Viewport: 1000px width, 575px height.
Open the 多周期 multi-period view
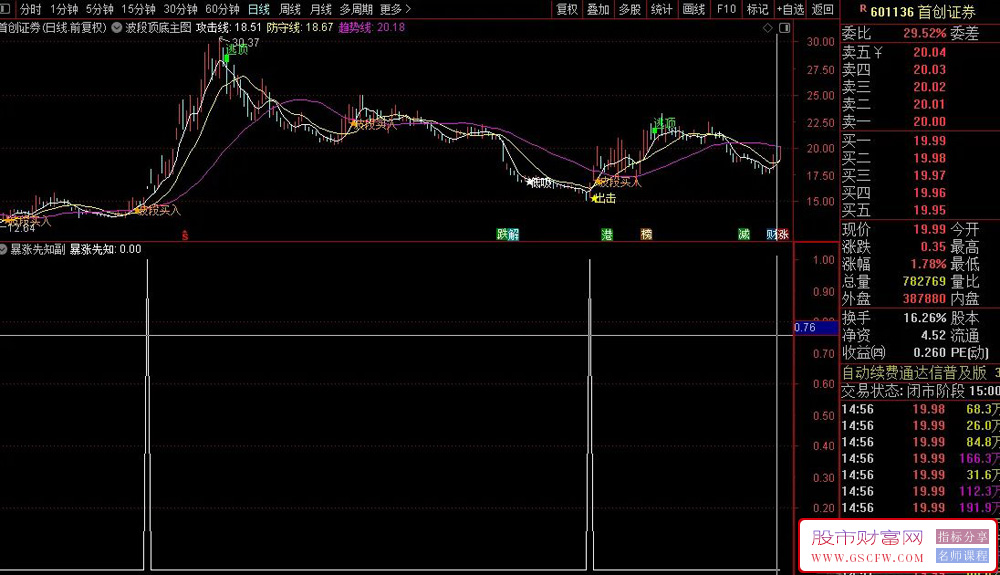tap(356, 10)
